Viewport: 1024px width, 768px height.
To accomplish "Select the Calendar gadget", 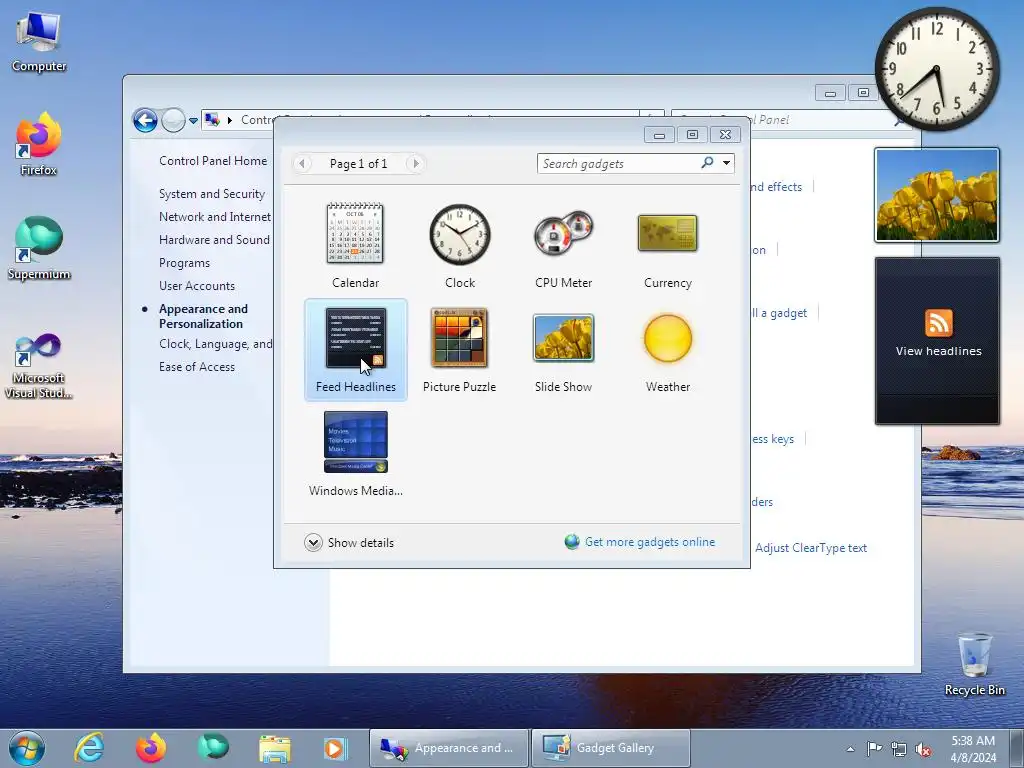I will [355, 246].
